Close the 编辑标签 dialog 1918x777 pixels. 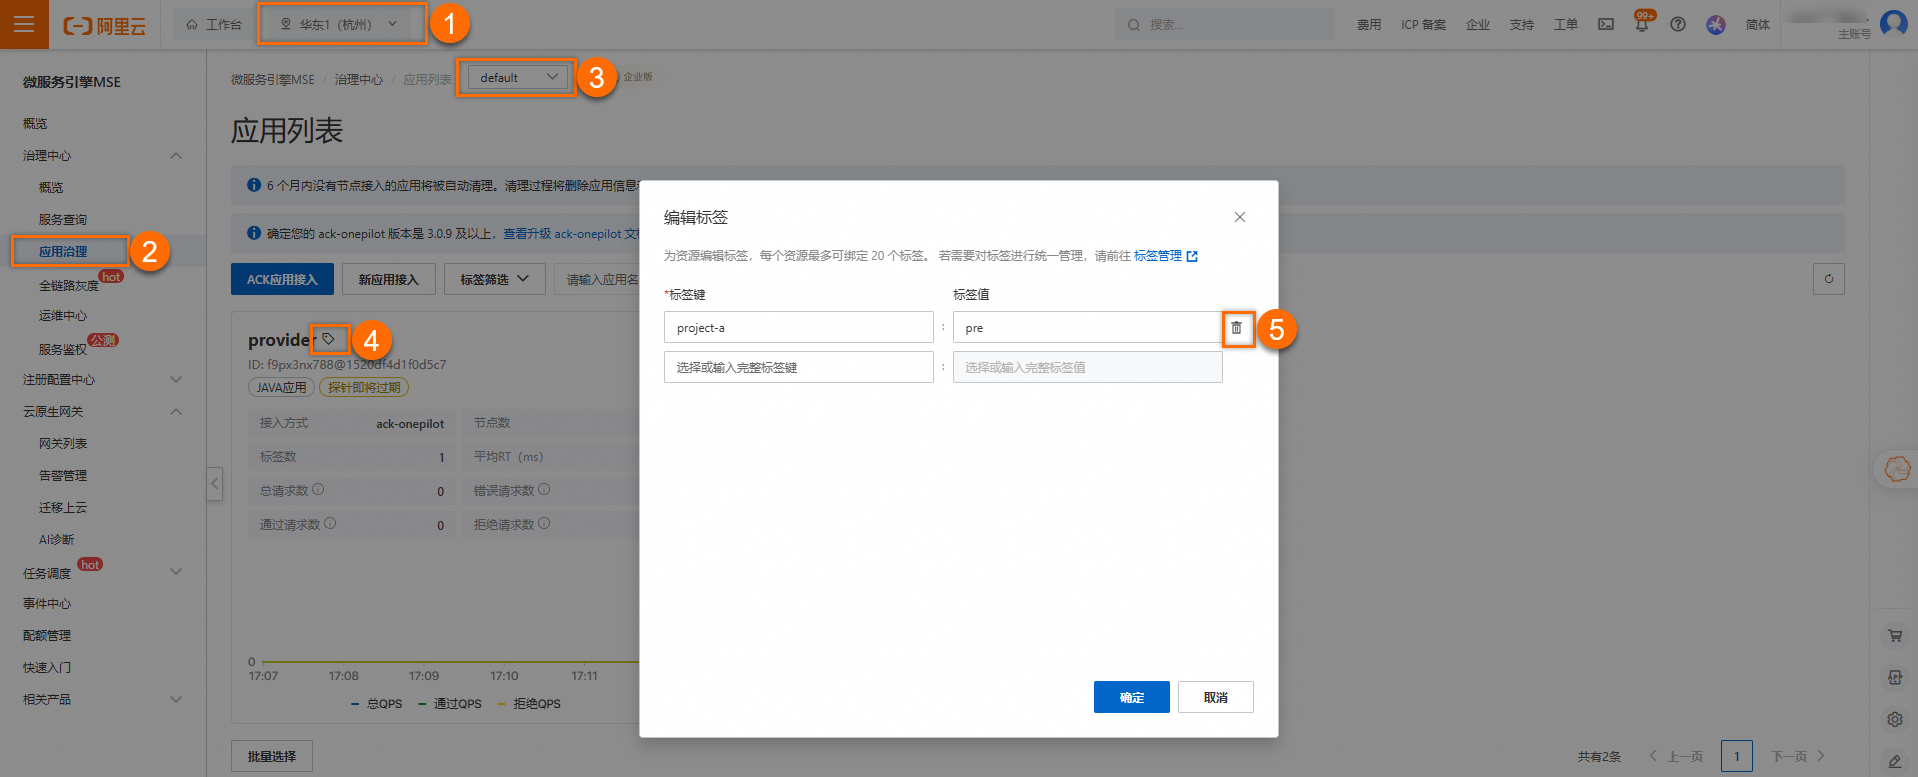[x=1240, y=217]
